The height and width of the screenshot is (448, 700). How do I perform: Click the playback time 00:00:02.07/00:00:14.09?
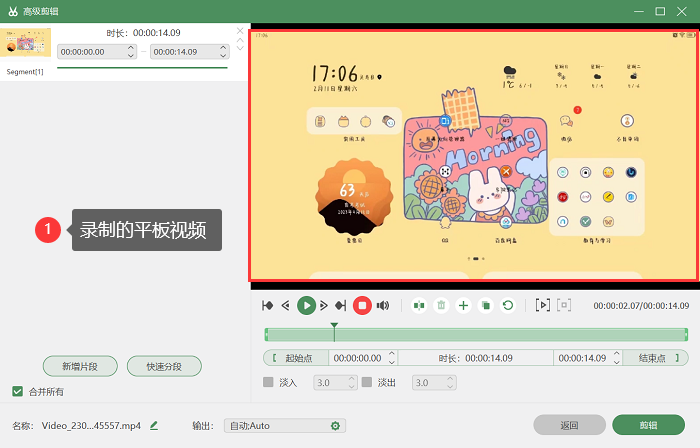641,306
